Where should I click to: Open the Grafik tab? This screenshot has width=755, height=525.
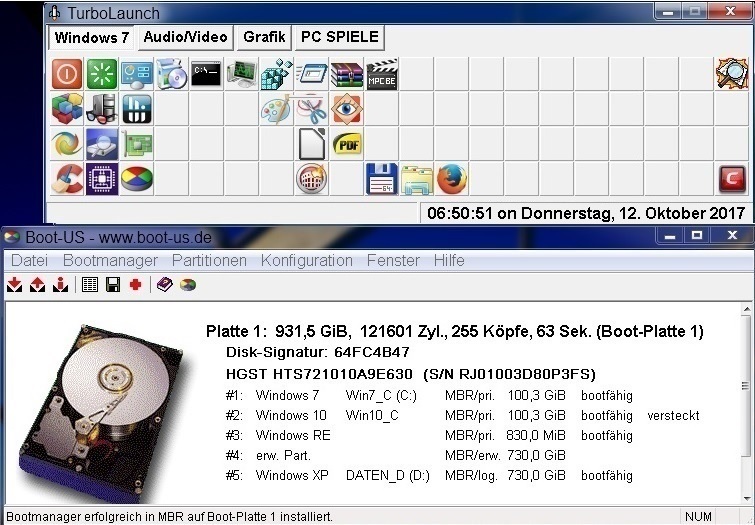(x=264, y=38)
